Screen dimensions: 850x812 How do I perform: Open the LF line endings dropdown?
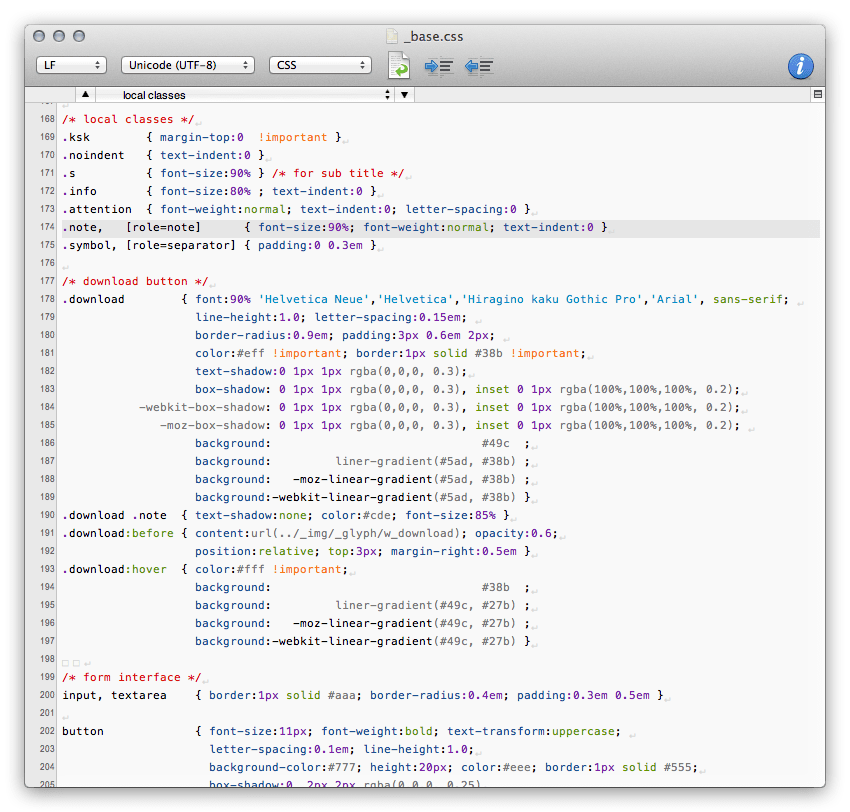click(71, 65)
